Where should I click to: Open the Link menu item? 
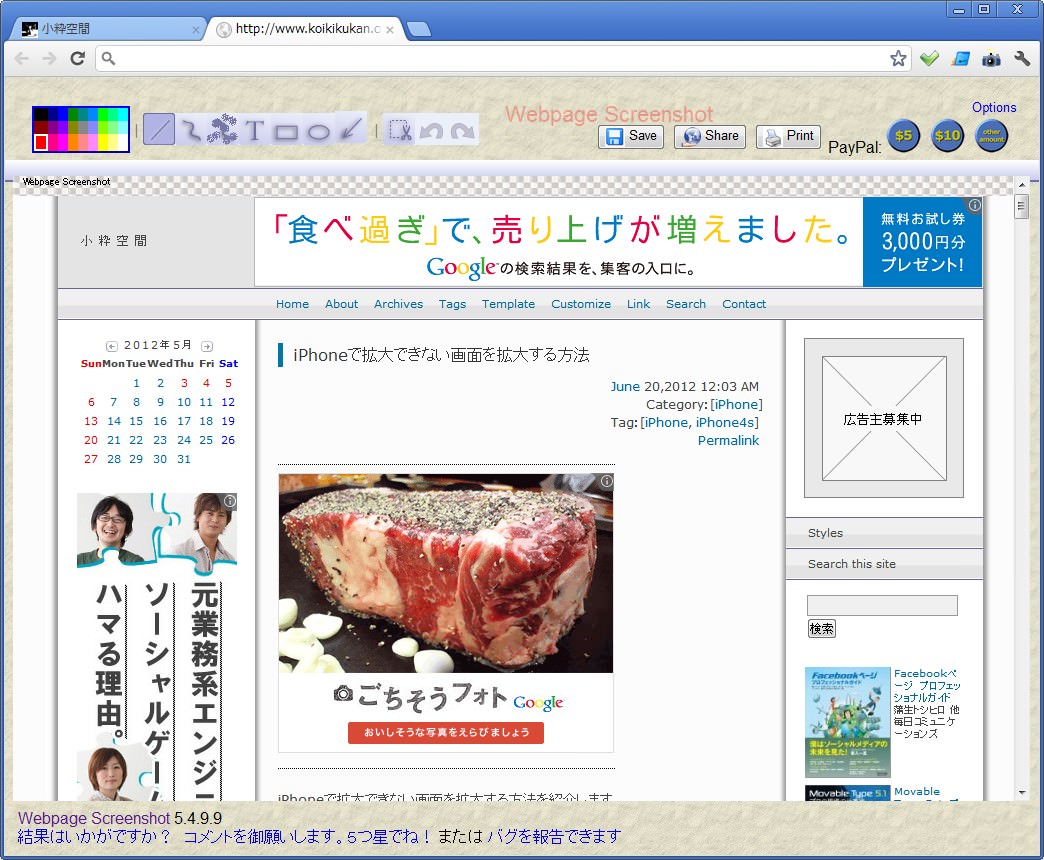tap(638, 304)
